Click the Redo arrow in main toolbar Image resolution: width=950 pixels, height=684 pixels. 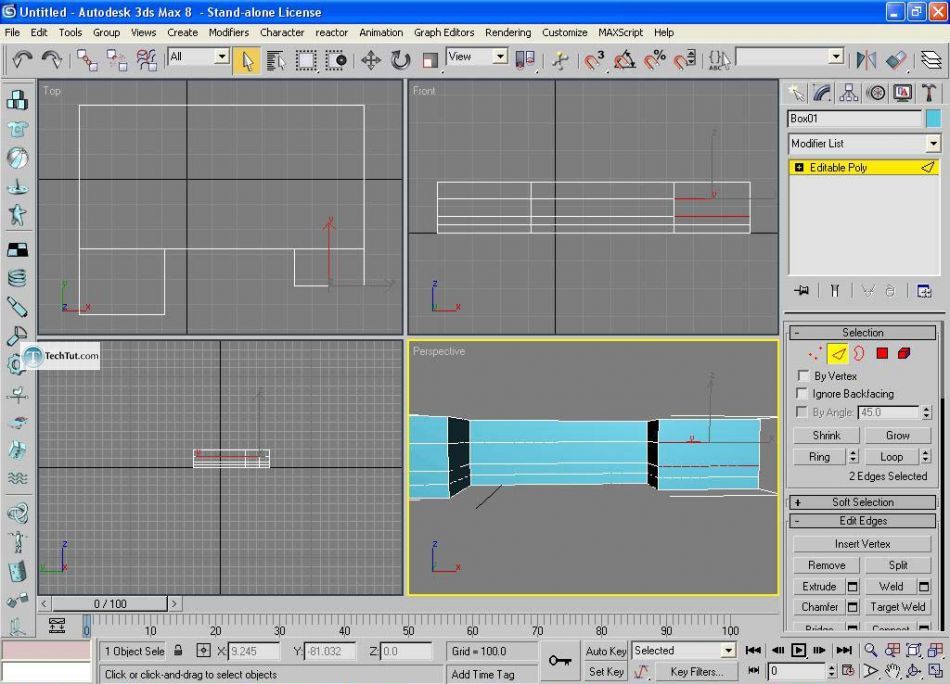(x=51, y=59)
